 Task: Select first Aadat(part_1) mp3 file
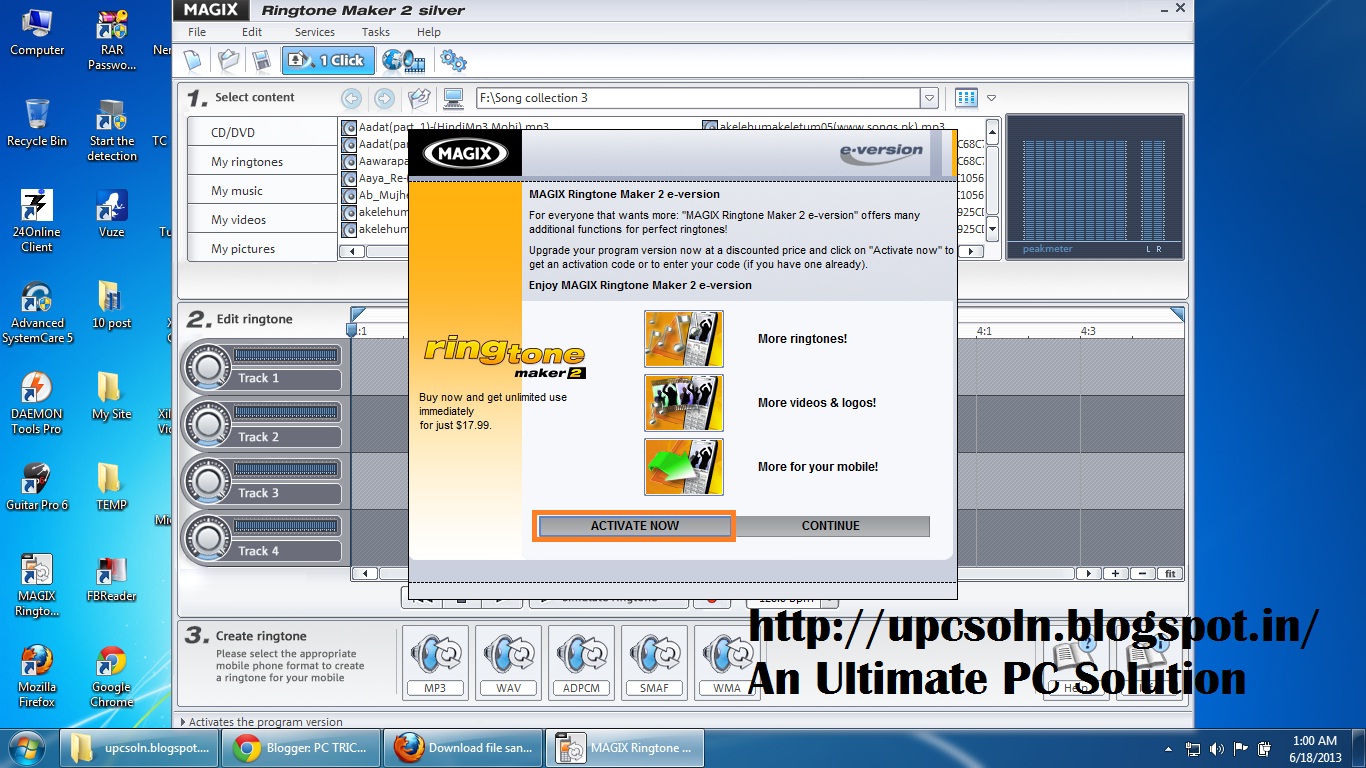[445, 128]
